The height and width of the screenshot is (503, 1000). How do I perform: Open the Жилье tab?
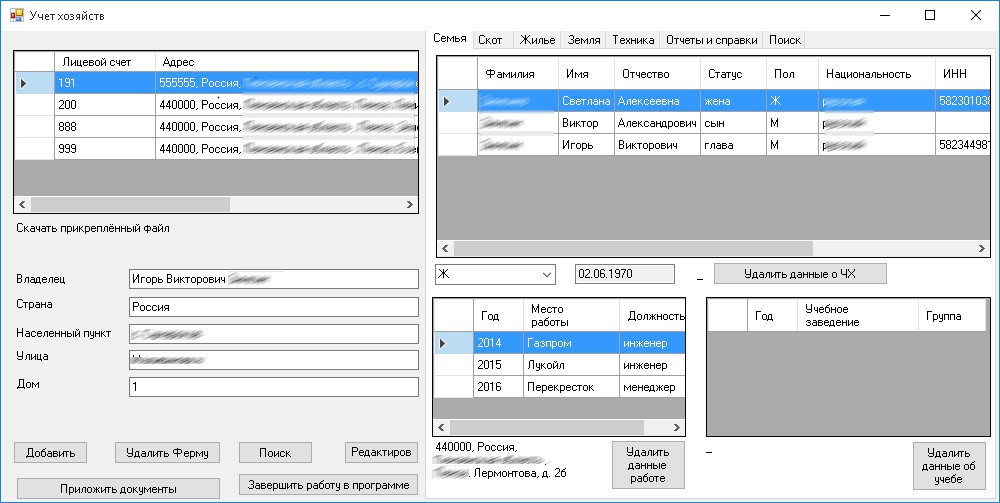tap(538, 40)
